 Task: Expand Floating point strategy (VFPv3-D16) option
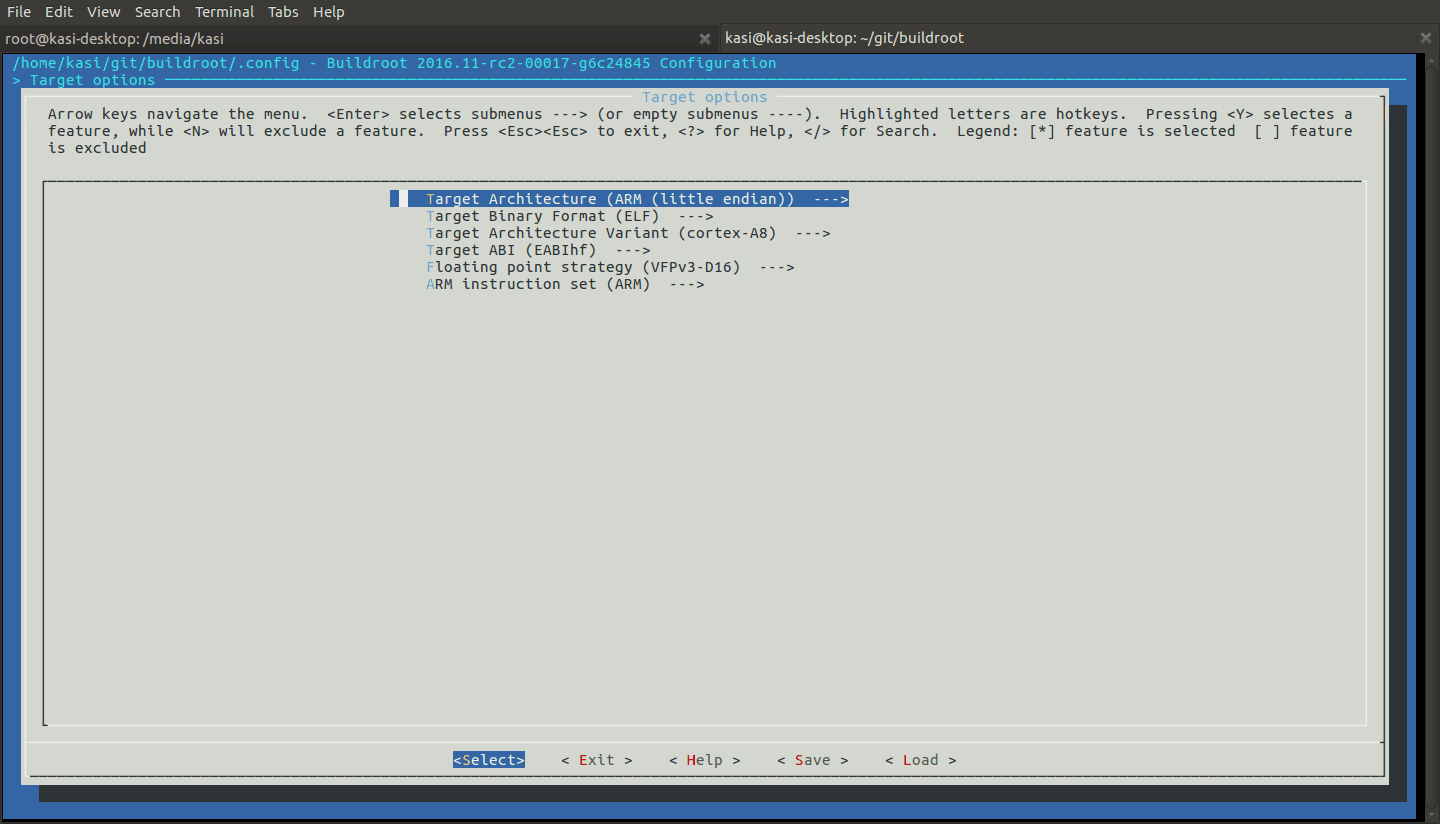[610, 267]
